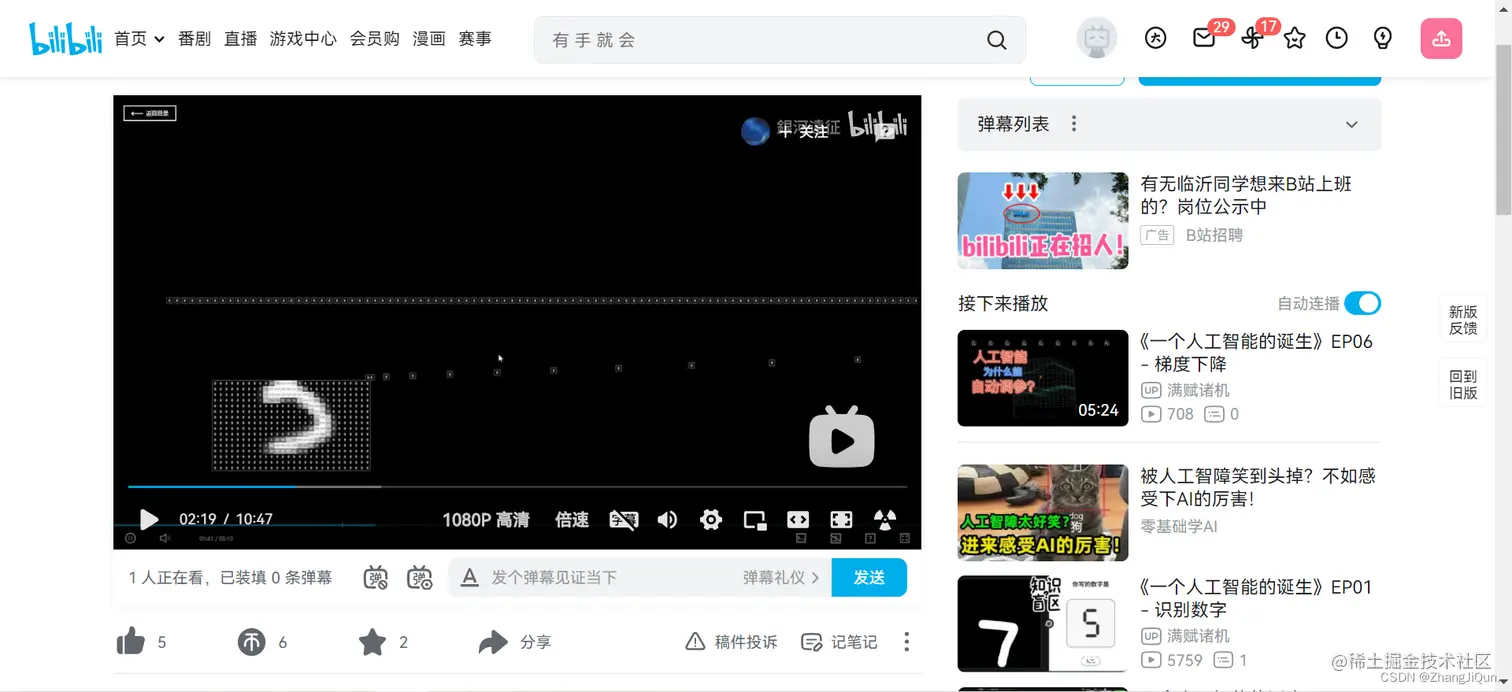Open the dynamics pinwheel icon with 17
Screen dimensions: 1512x692
click(1251, 39)
